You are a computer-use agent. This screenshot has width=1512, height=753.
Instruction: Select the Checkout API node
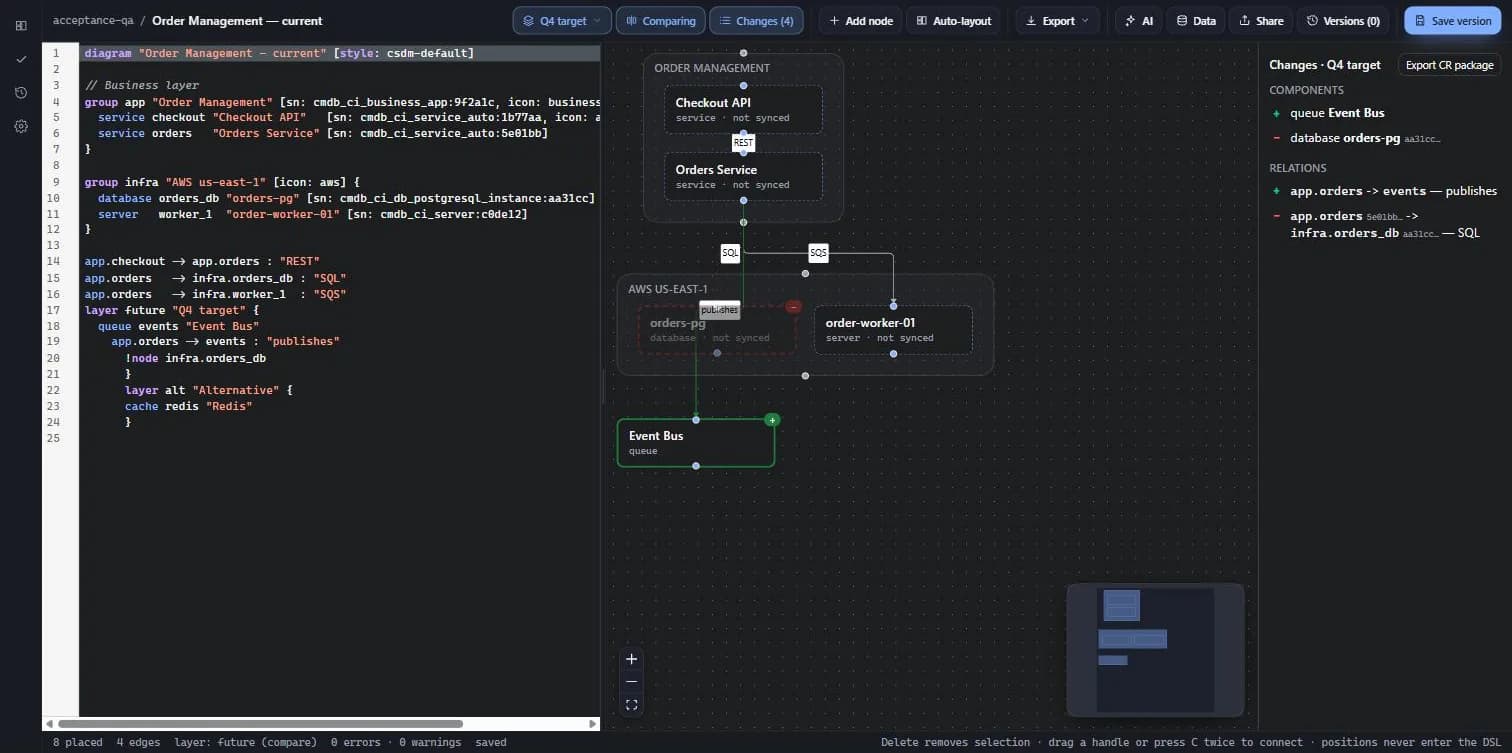pyautogui.click(x=743, y=109)
